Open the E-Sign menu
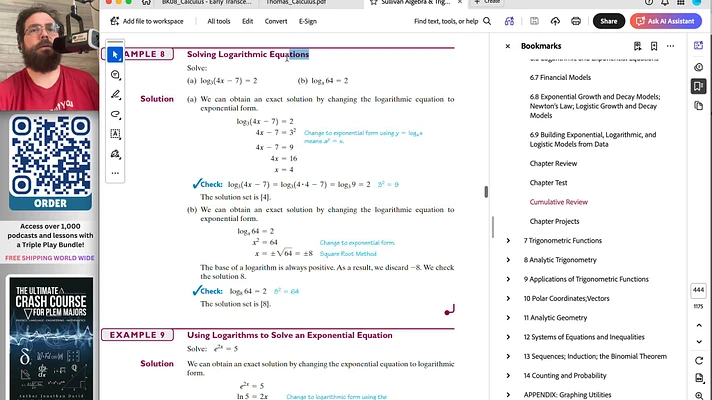Viewport: 712px width, 400px height. tap(307, 21)
